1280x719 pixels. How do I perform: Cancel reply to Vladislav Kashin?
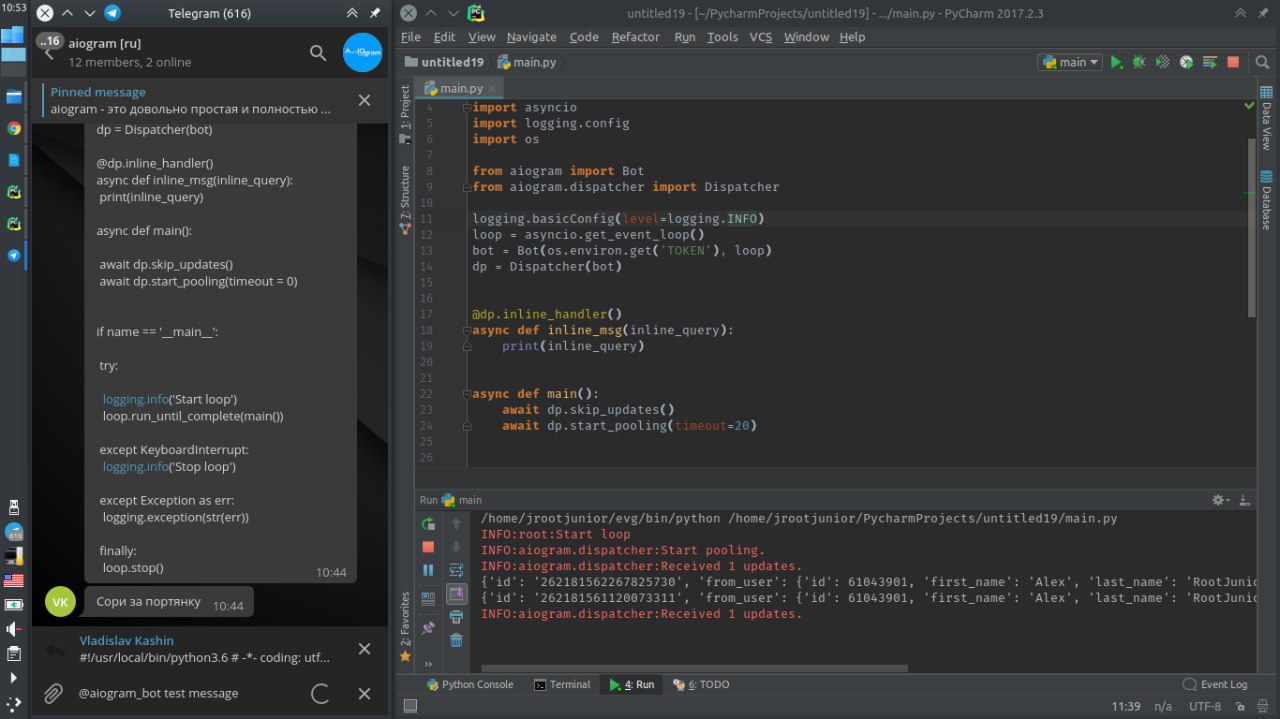click(364, 649)
